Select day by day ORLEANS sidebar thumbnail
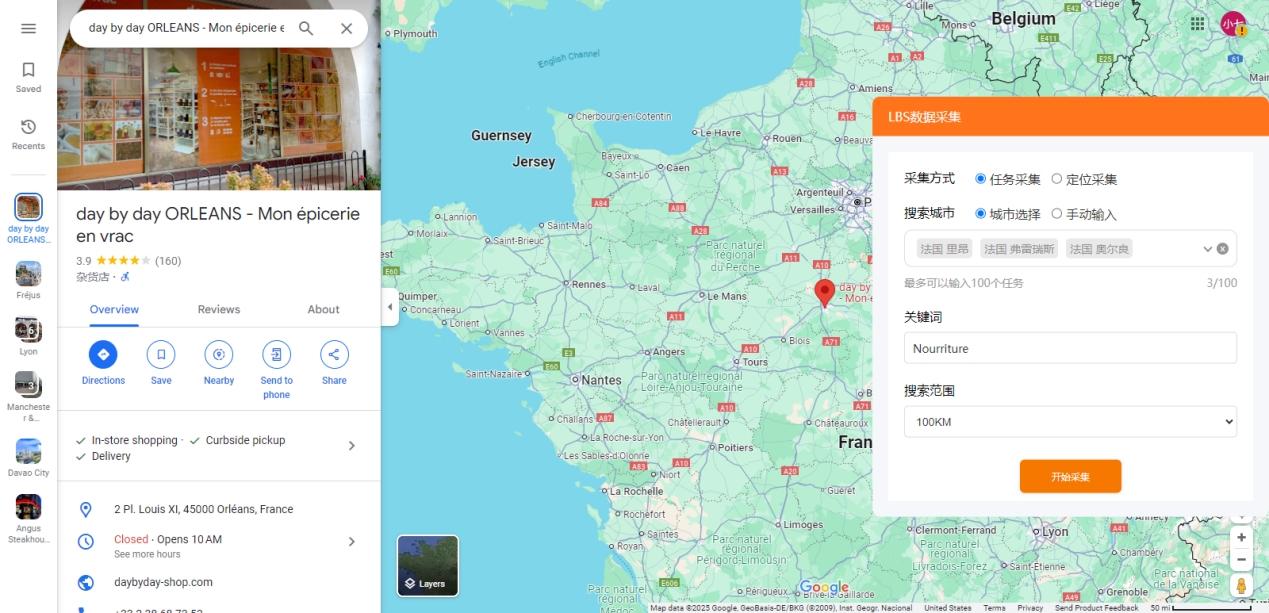Screen dimensions: 1269x613 28,207
